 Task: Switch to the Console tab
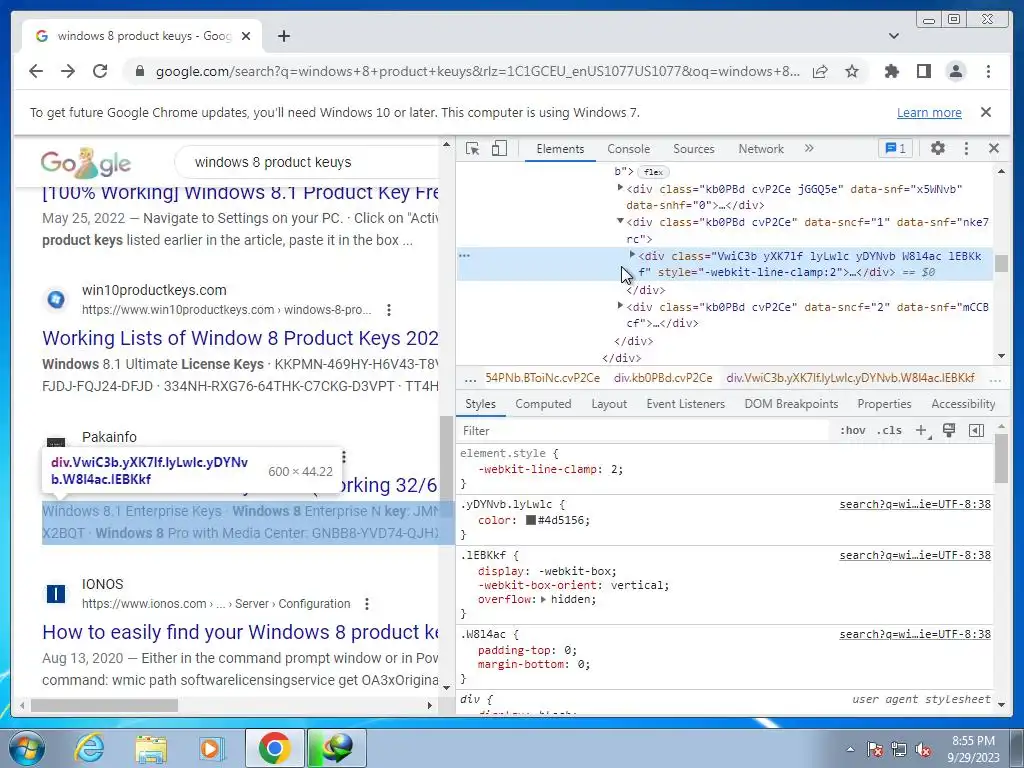point(628,149)
